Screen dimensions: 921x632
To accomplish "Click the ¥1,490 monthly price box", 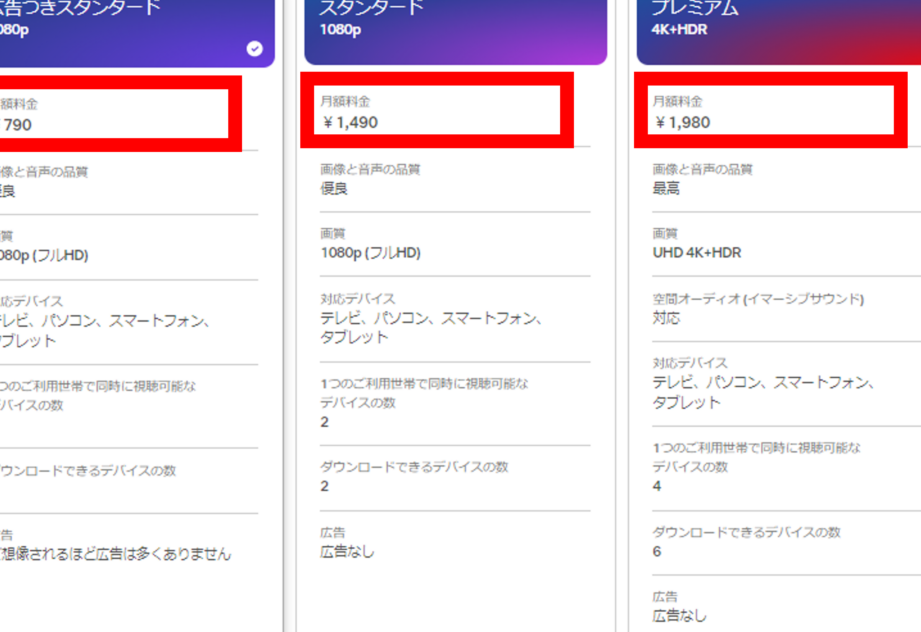I will point(437,110).
